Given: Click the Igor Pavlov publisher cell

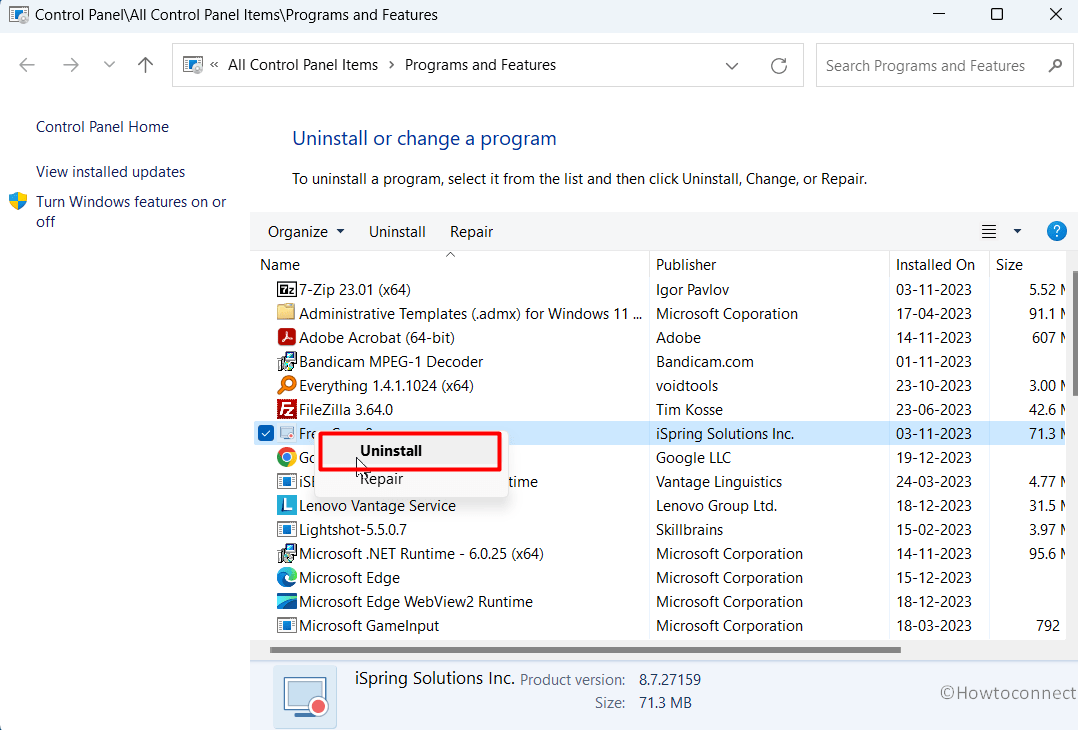Looking at the screenshot, I should click(x=692, y=289).
